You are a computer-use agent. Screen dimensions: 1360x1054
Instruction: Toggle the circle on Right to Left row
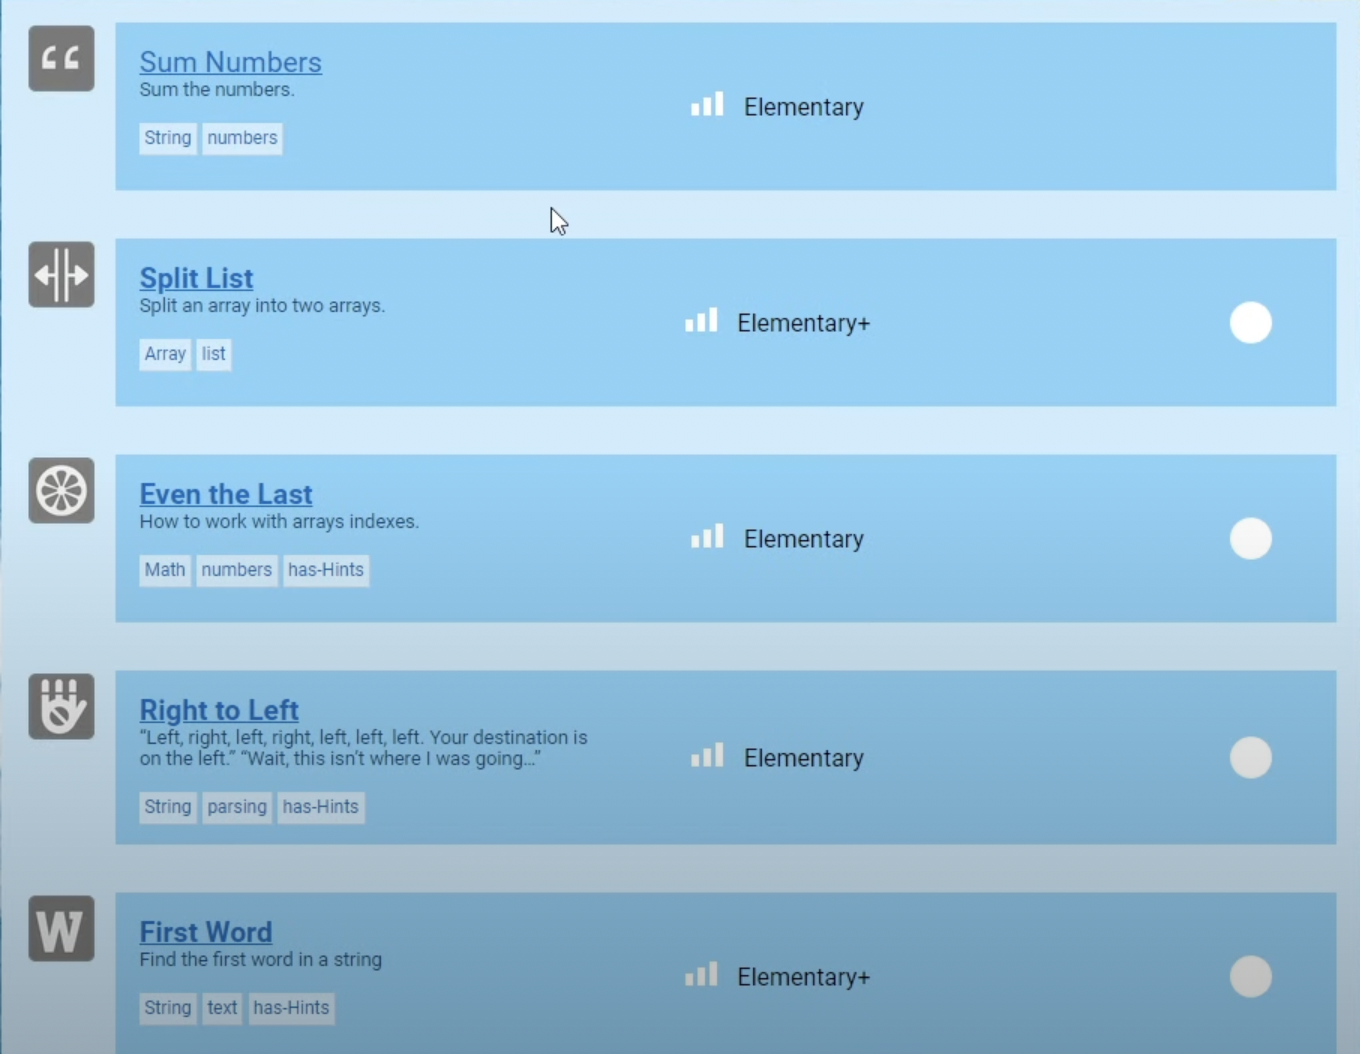1250,757
